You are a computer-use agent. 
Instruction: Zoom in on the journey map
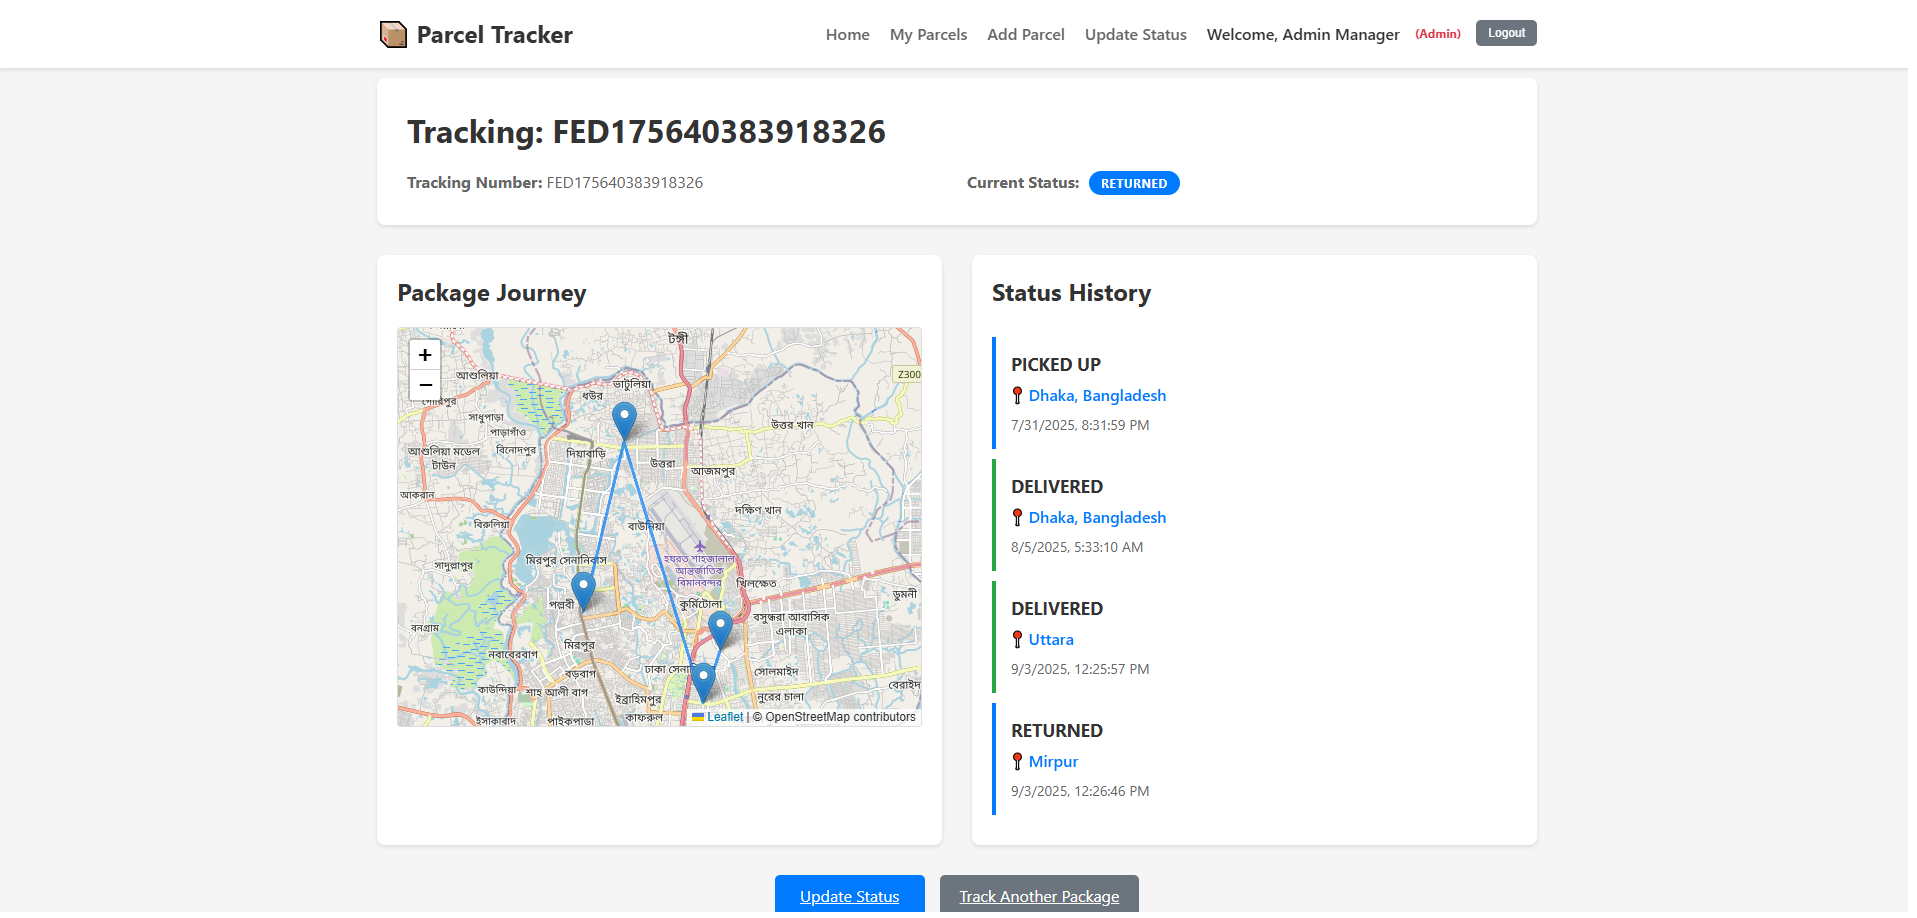[x=425, y=355]
